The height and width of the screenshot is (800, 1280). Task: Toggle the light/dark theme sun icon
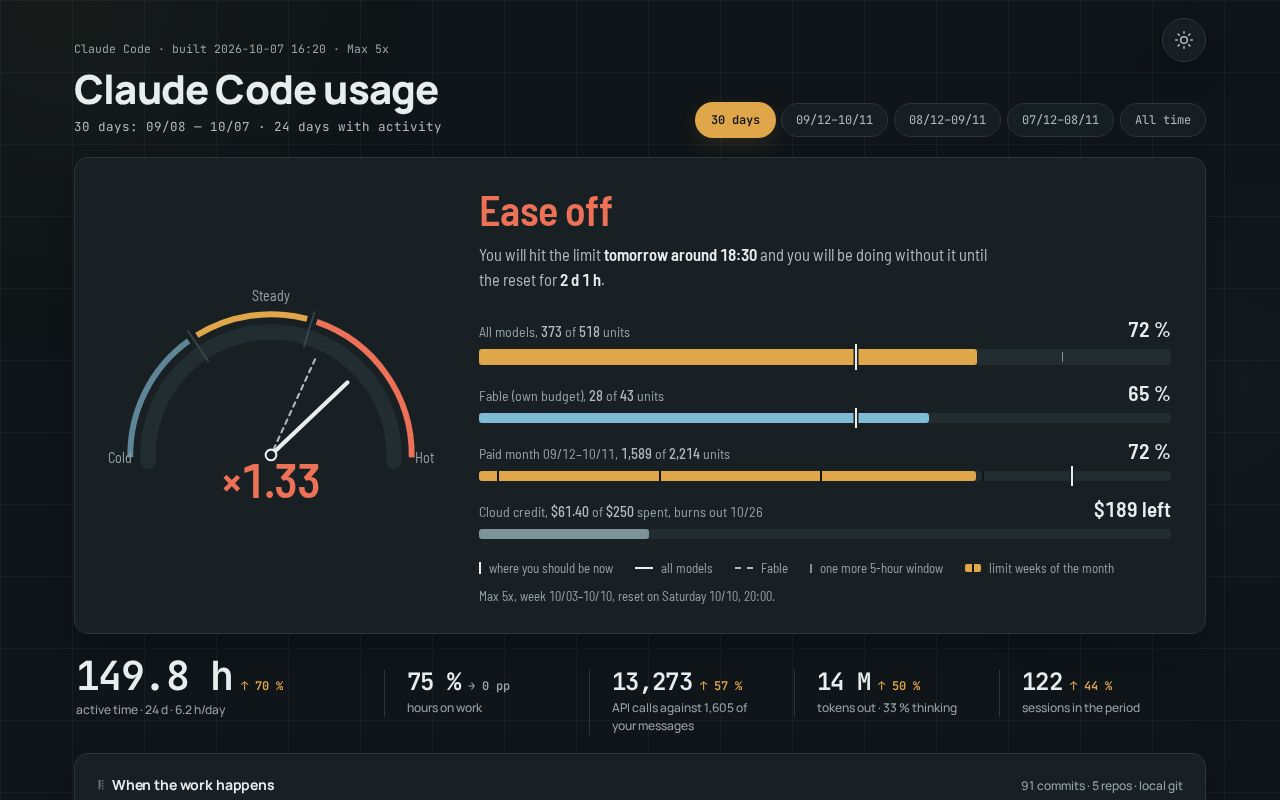1184,40
